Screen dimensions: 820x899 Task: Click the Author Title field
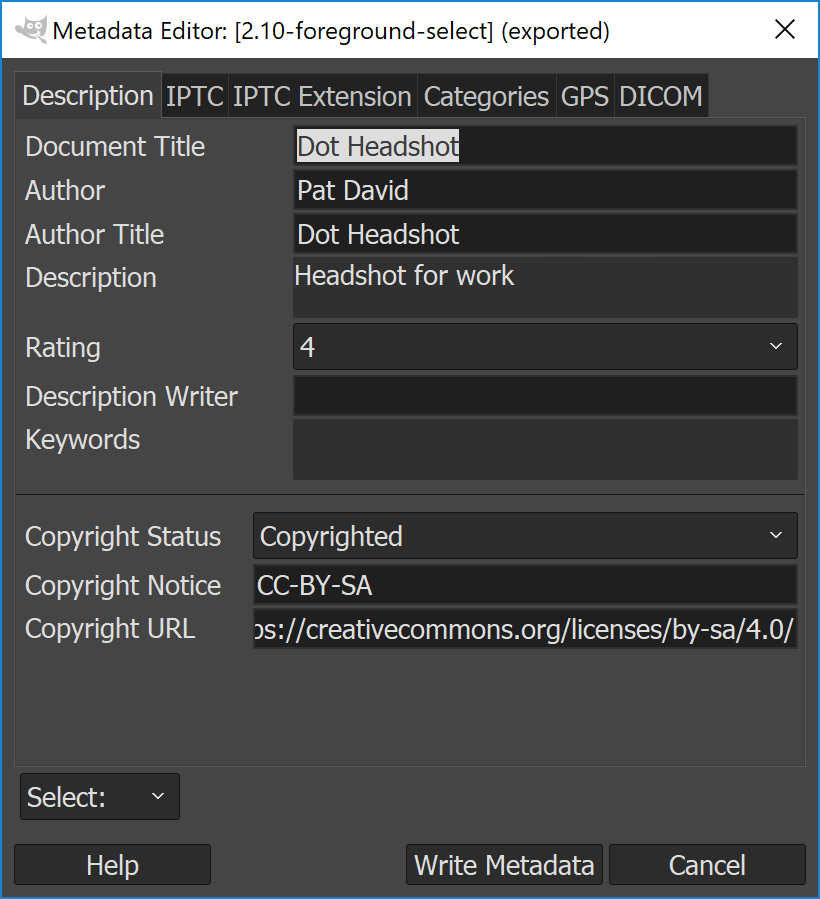coord(545,234)
